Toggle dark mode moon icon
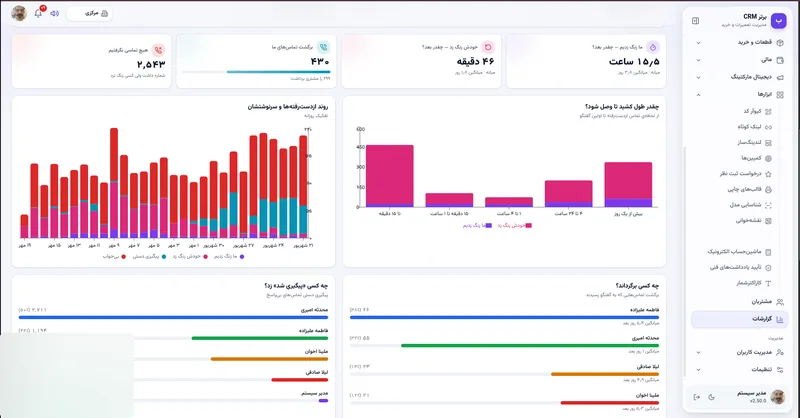 [712, 397]
